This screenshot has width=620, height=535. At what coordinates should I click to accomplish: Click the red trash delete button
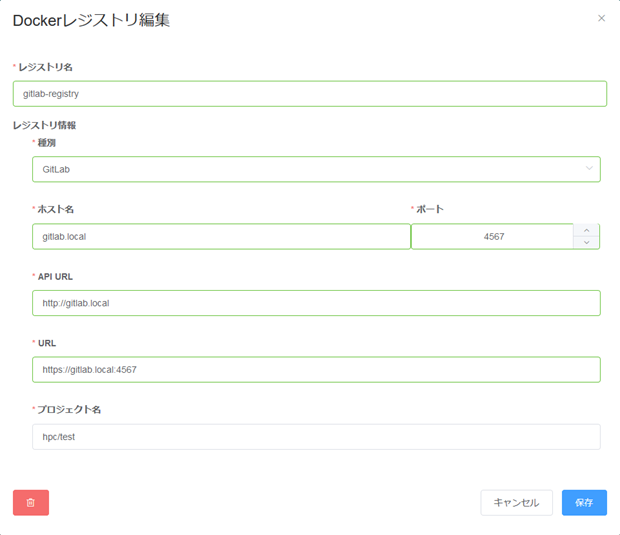click(31, 503)
